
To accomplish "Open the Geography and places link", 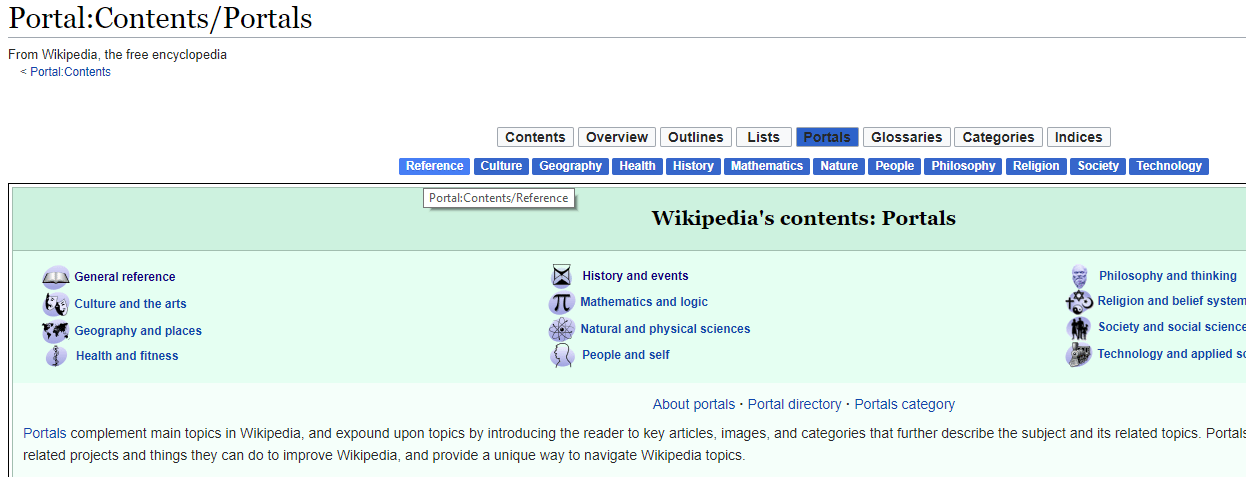I will pos(138,331).
